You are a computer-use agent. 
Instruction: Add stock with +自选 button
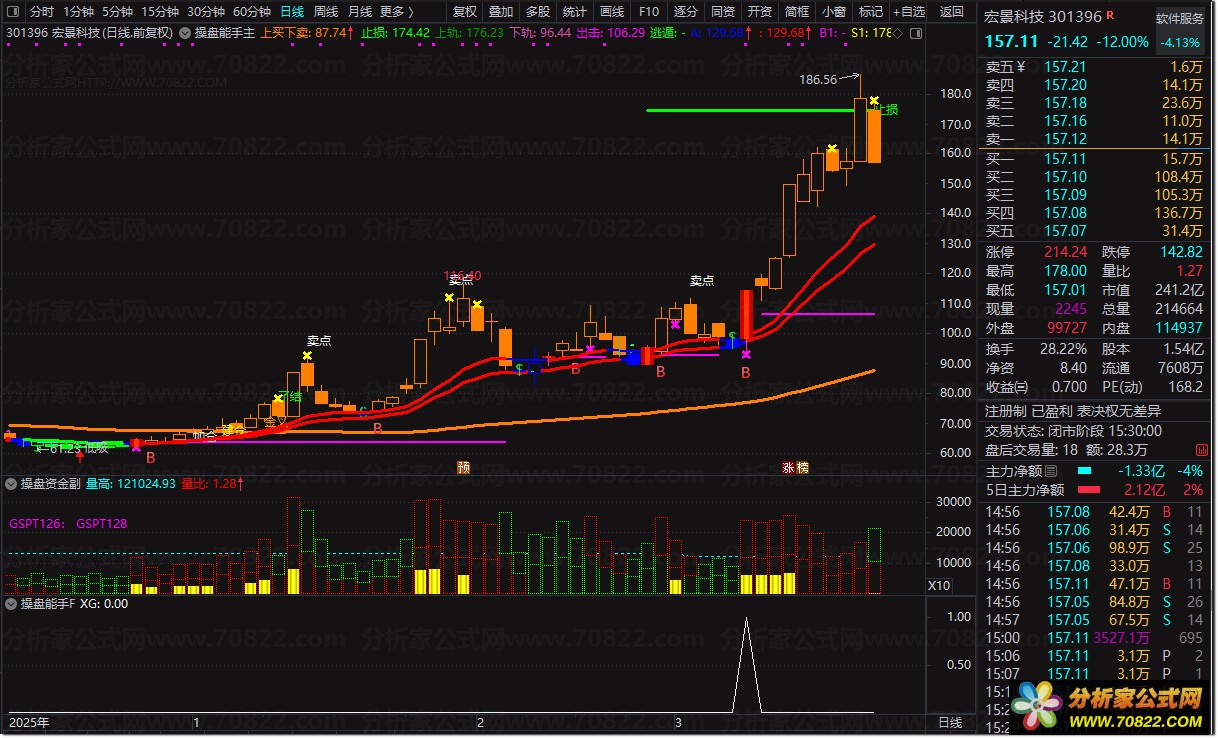tap(909, 12)
